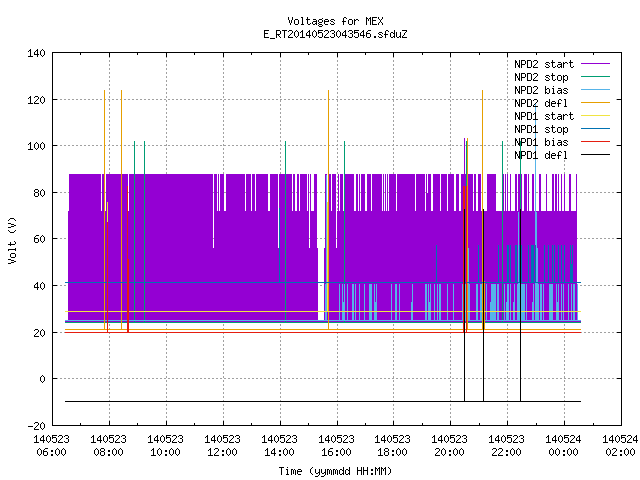The height and width of the screenshot is (480, 640).
Task: Select the filename E_RT20140523043546.sfduZ subtitle
Action: pyautogui.click(x=335, y=34)
